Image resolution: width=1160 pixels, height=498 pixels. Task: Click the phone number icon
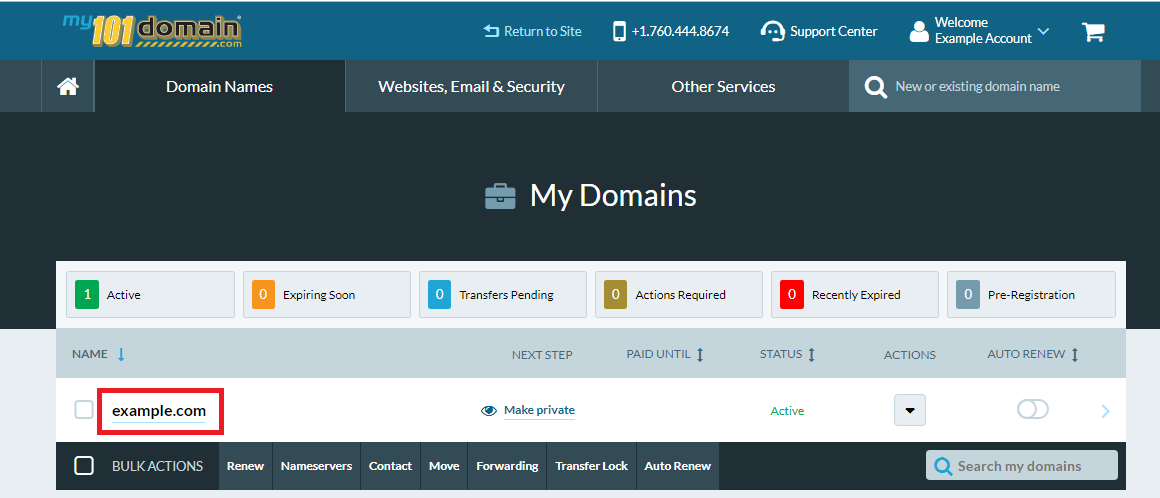619,31
